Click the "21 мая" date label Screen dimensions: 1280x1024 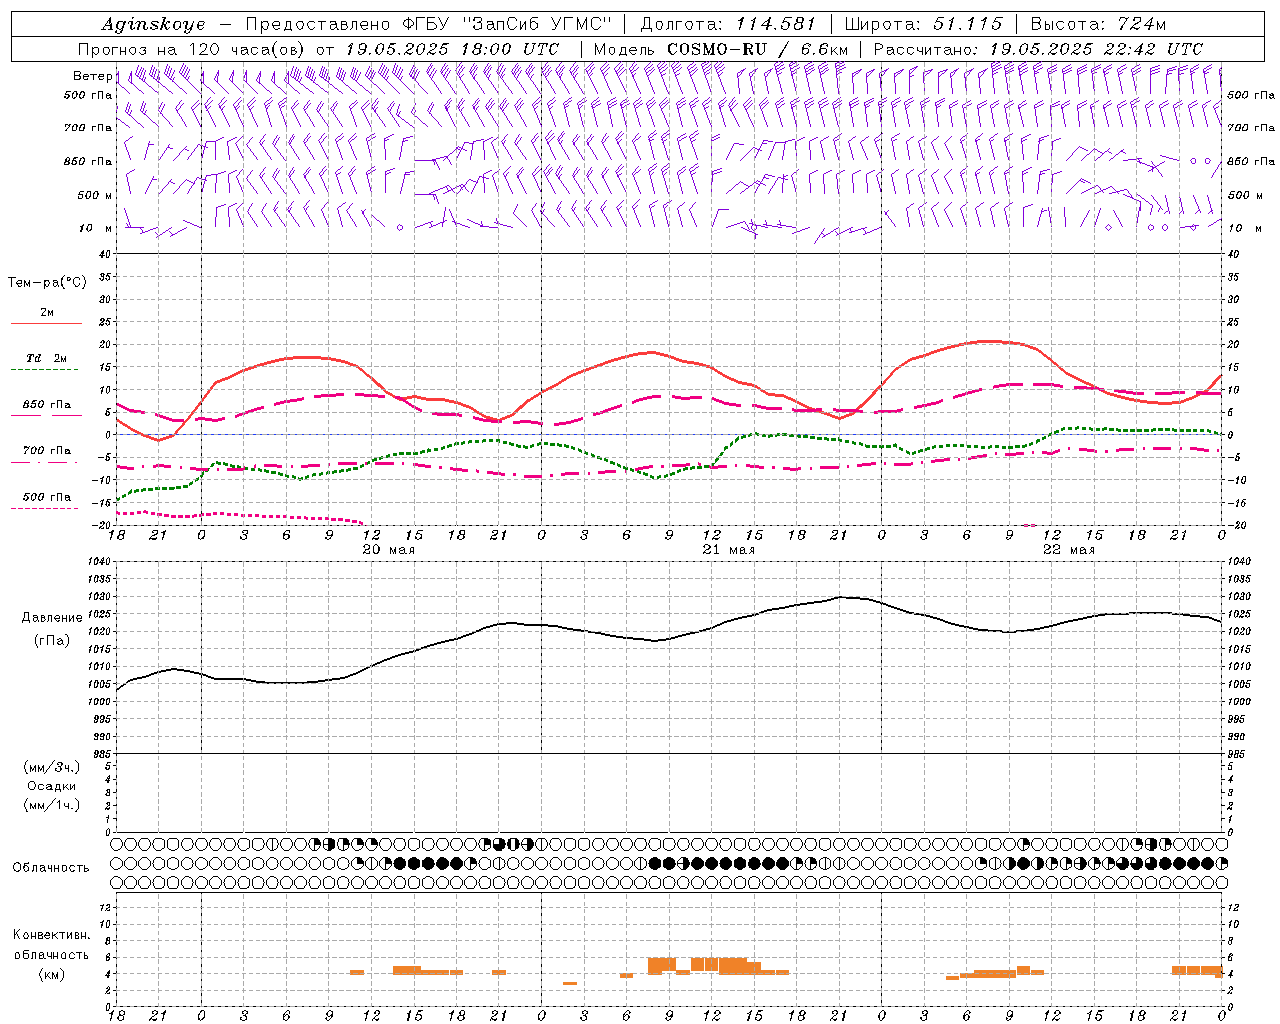(728, 550)
